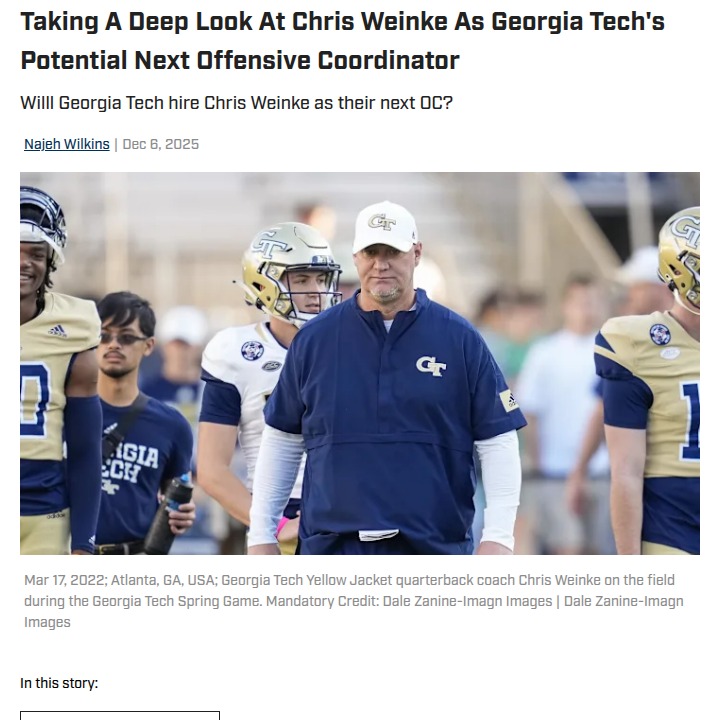Image resolution: width=720 pixels, height=720 pixels.
Task: Click the gold GT helmet on the white-jersey player
Action: coord(290,270)
